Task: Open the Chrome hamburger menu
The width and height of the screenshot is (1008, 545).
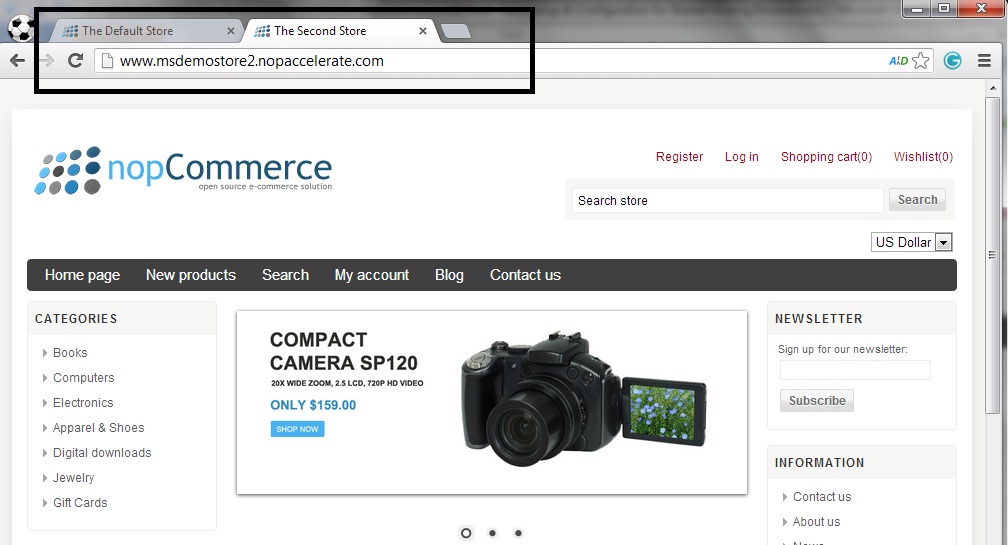Action: 984,61
